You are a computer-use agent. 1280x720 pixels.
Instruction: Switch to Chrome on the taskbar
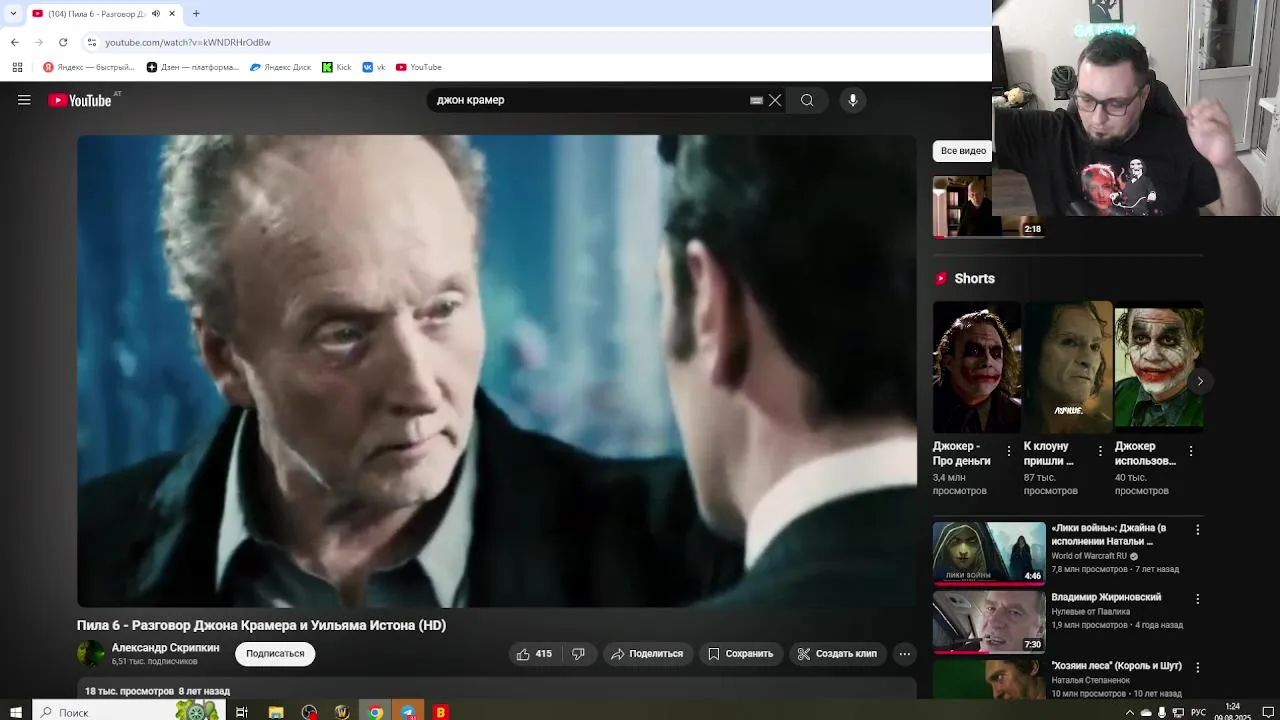click(x=375, y=712)
